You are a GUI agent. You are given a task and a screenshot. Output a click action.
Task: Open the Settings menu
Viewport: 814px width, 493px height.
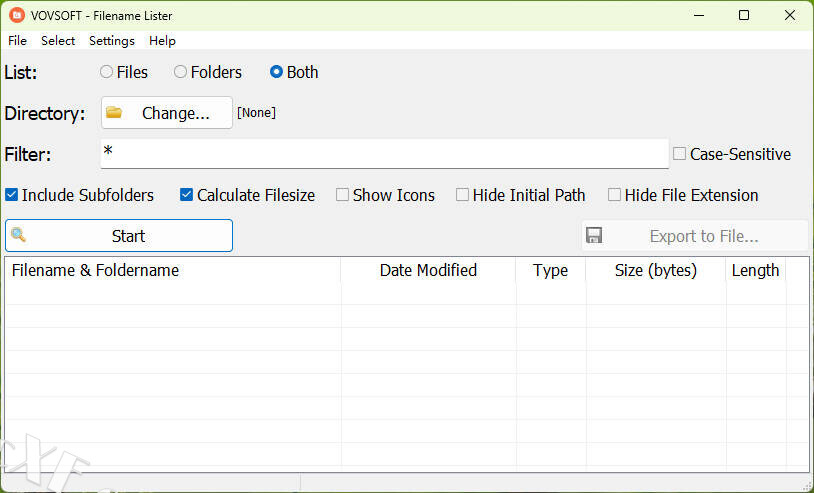point(112,41)
